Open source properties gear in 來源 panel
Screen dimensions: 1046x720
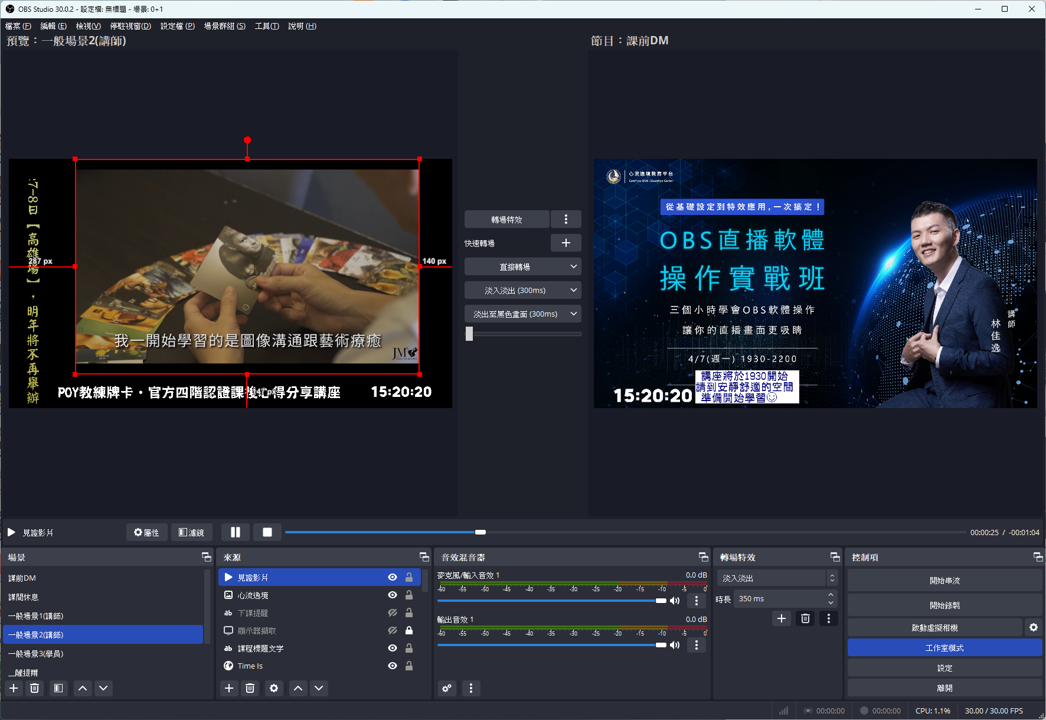(273, 688)
